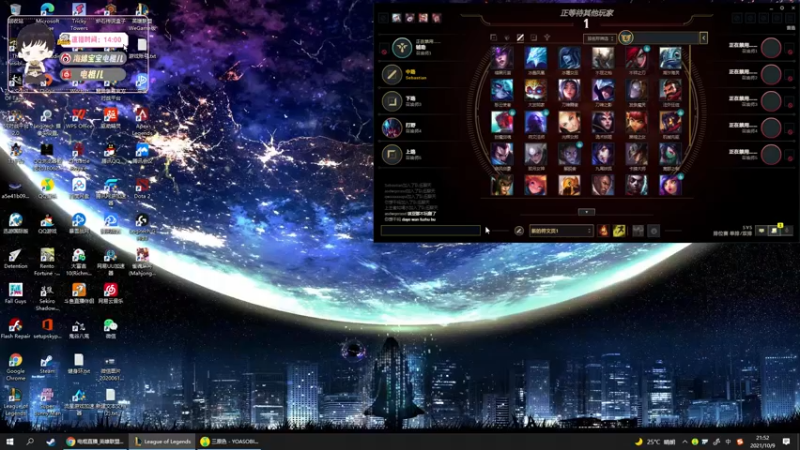Open the Windows Start menu
This screenshot has height=450, width=800.
9,442
